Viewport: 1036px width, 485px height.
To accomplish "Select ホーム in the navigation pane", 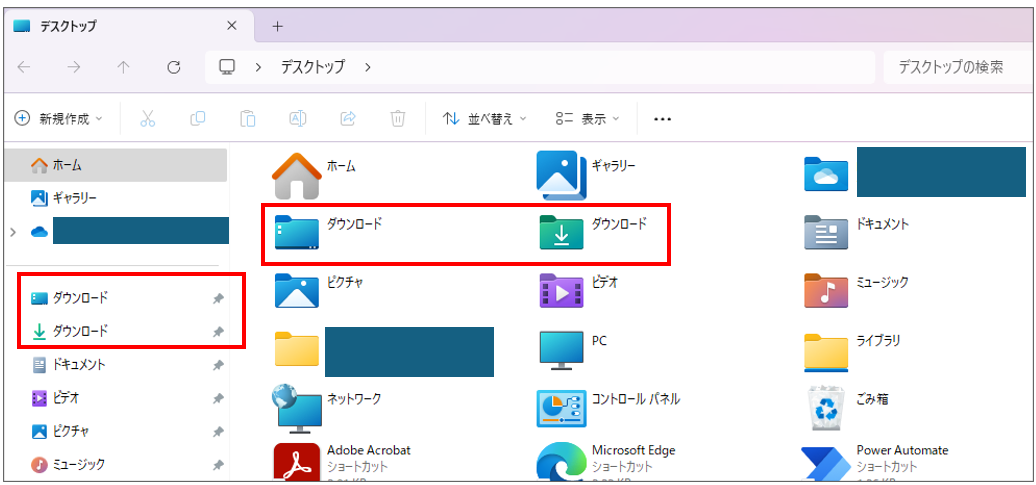I will [x=116, y=165].
